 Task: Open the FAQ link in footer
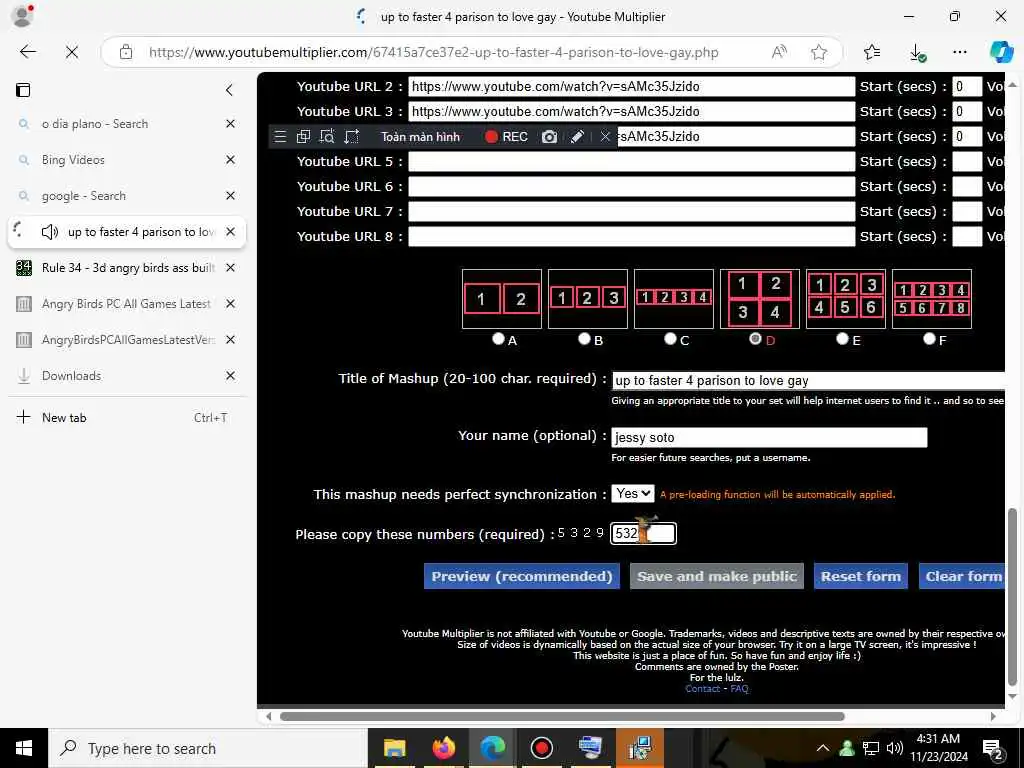739,688
